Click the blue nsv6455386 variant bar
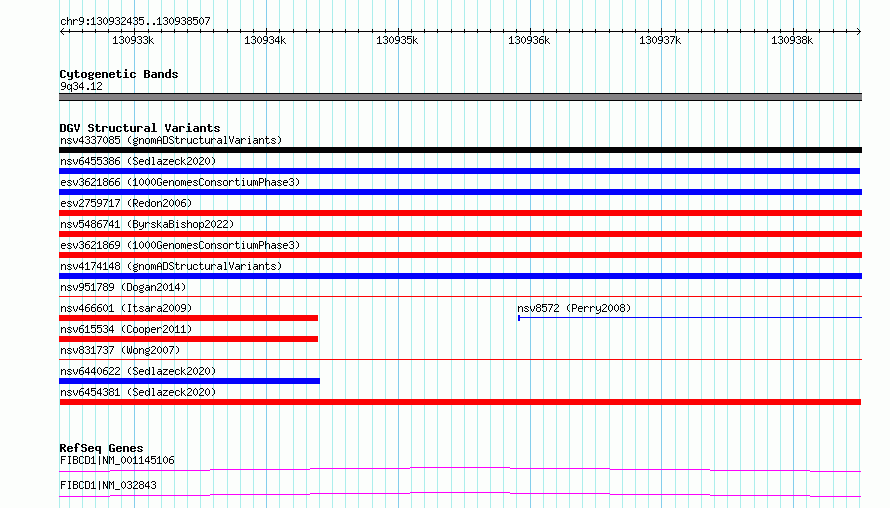Screen dimensions: 890x508 459,171
